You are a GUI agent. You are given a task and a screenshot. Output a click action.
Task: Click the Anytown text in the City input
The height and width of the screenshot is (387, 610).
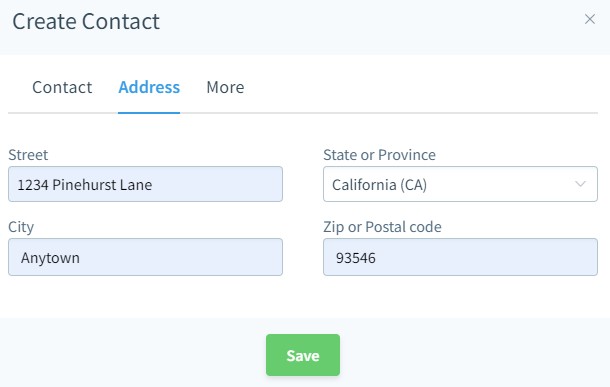pyautogui.click(x=50, y=258)
